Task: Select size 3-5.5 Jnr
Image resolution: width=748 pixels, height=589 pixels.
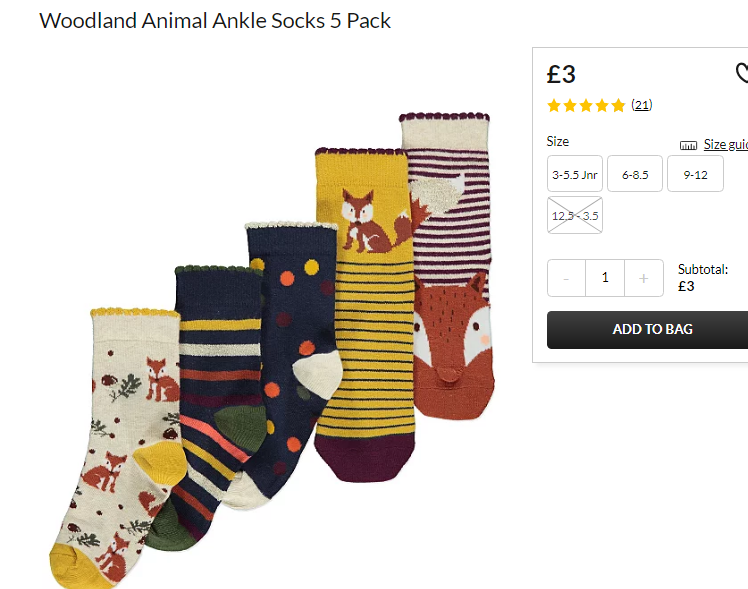Action: click(x=575, y=174)
